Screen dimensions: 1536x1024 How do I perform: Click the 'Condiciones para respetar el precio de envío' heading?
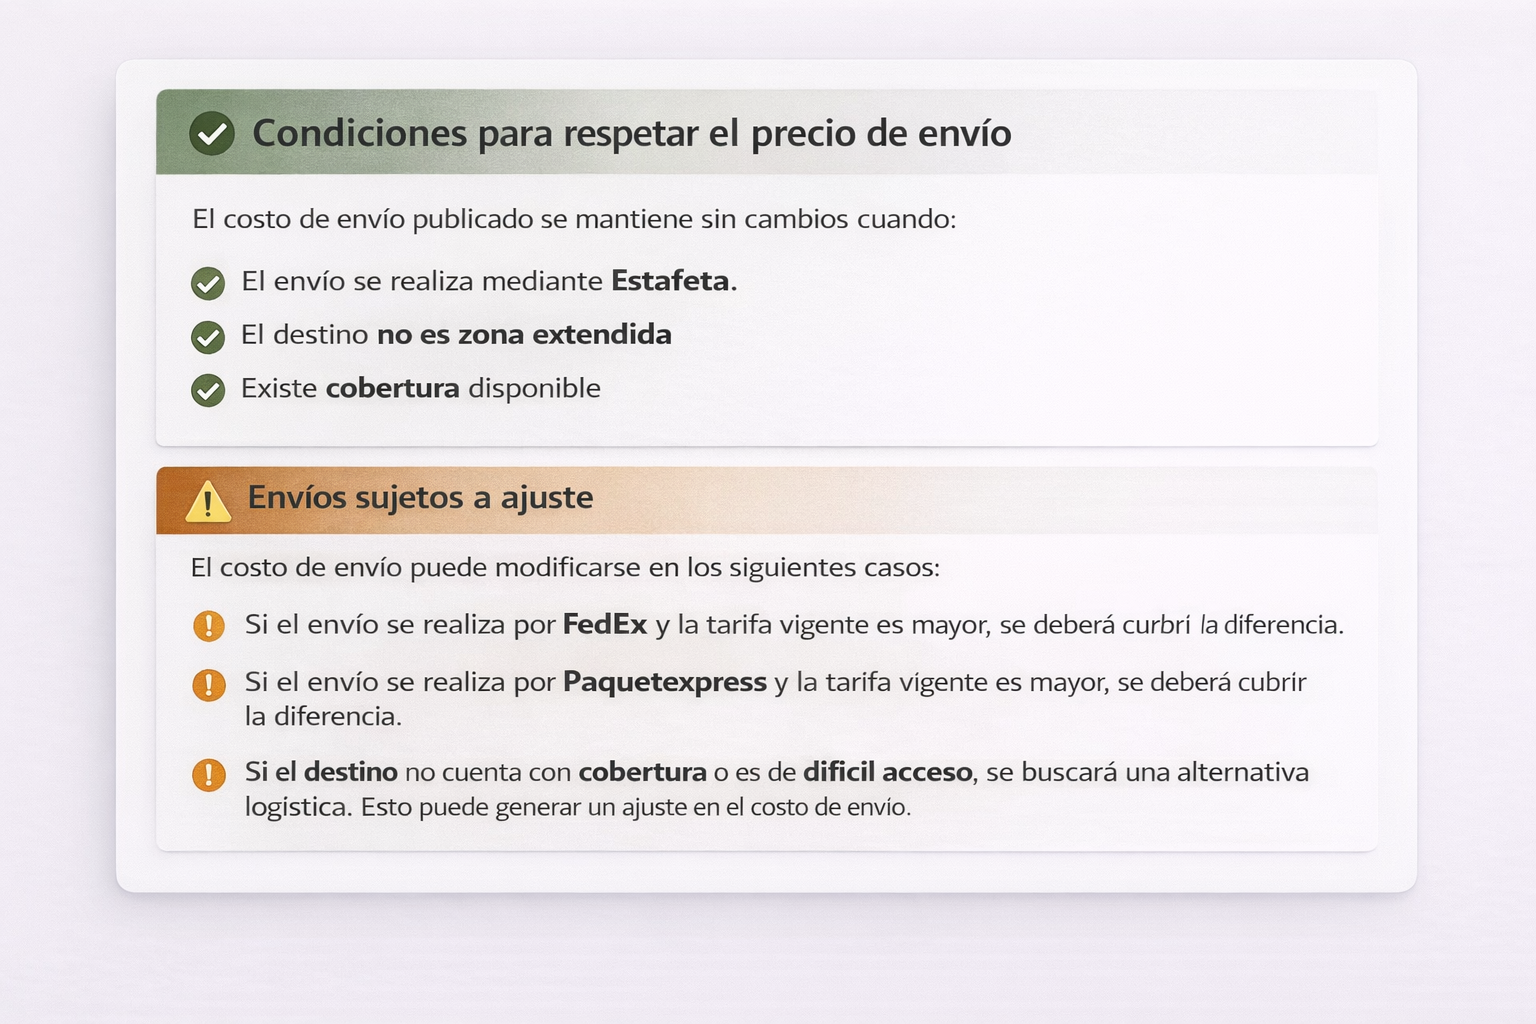(631, 133)
